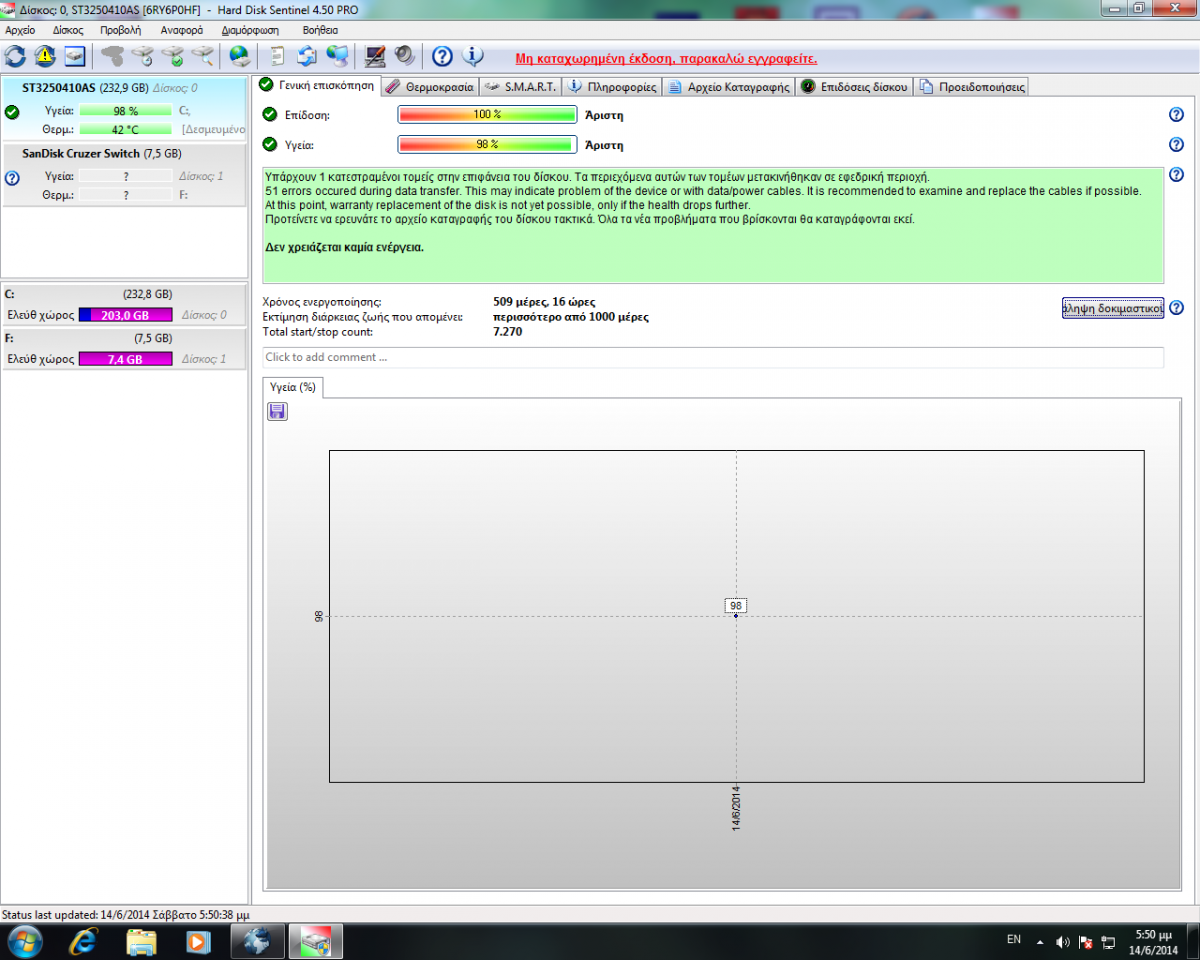Click the main Υγεία 98 % health bar
This screenshot has height=960, width=1200.
point(488,144)
